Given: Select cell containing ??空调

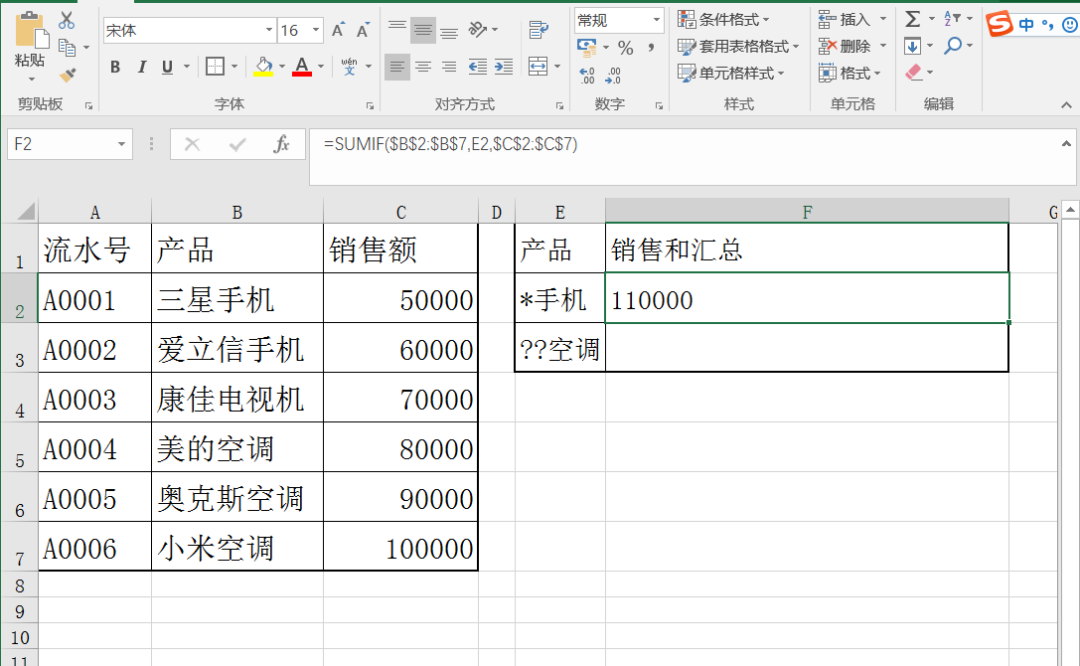Looking at the screenshot, I should pyautogui.click(x=559, y=349).
